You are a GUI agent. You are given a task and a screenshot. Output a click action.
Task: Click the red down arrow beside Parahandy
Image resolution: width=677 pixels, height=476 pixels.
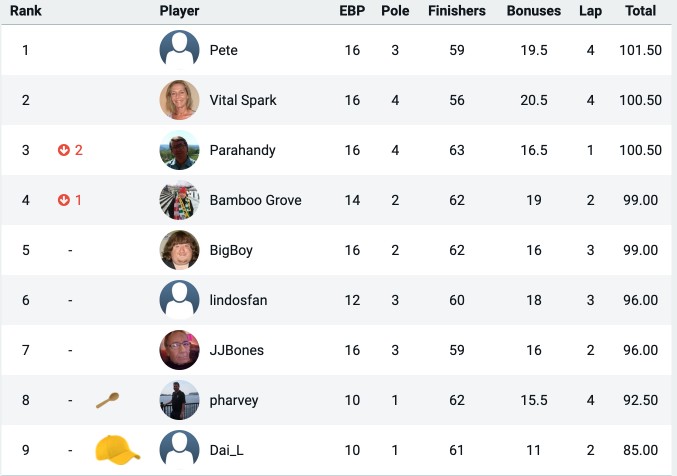click(x=64, y=150)
